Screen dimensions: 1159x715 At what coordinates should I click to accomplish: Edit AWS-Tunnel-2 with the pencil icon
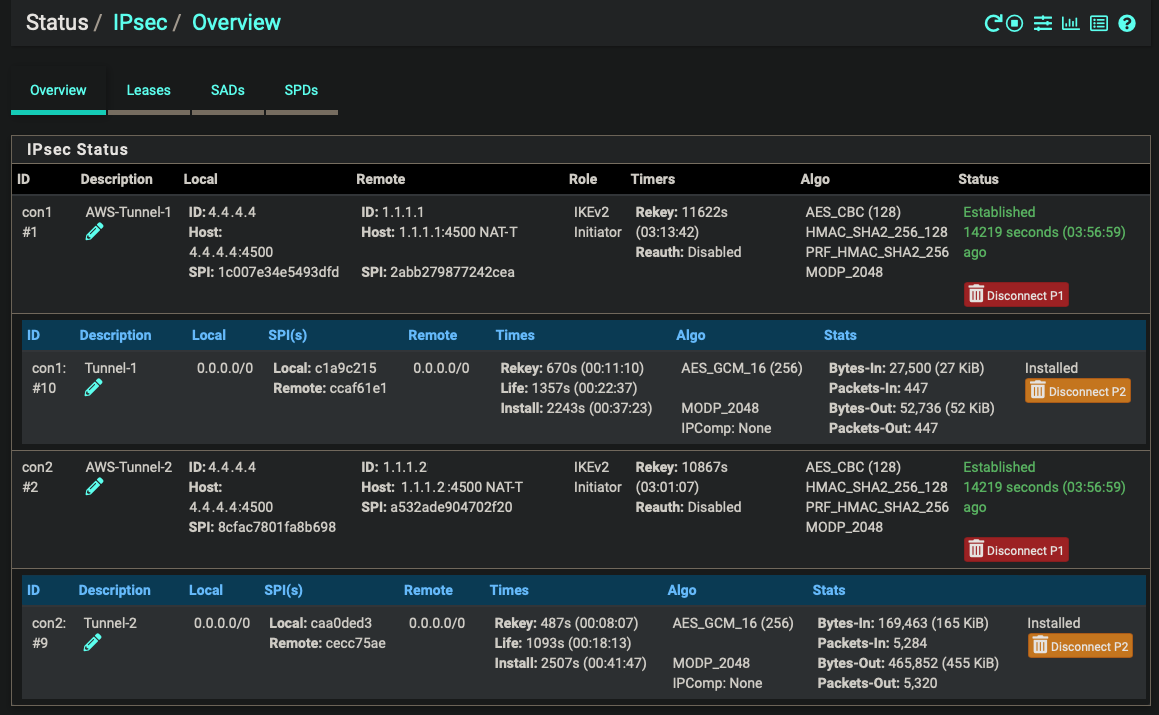[x=95, y=487]
